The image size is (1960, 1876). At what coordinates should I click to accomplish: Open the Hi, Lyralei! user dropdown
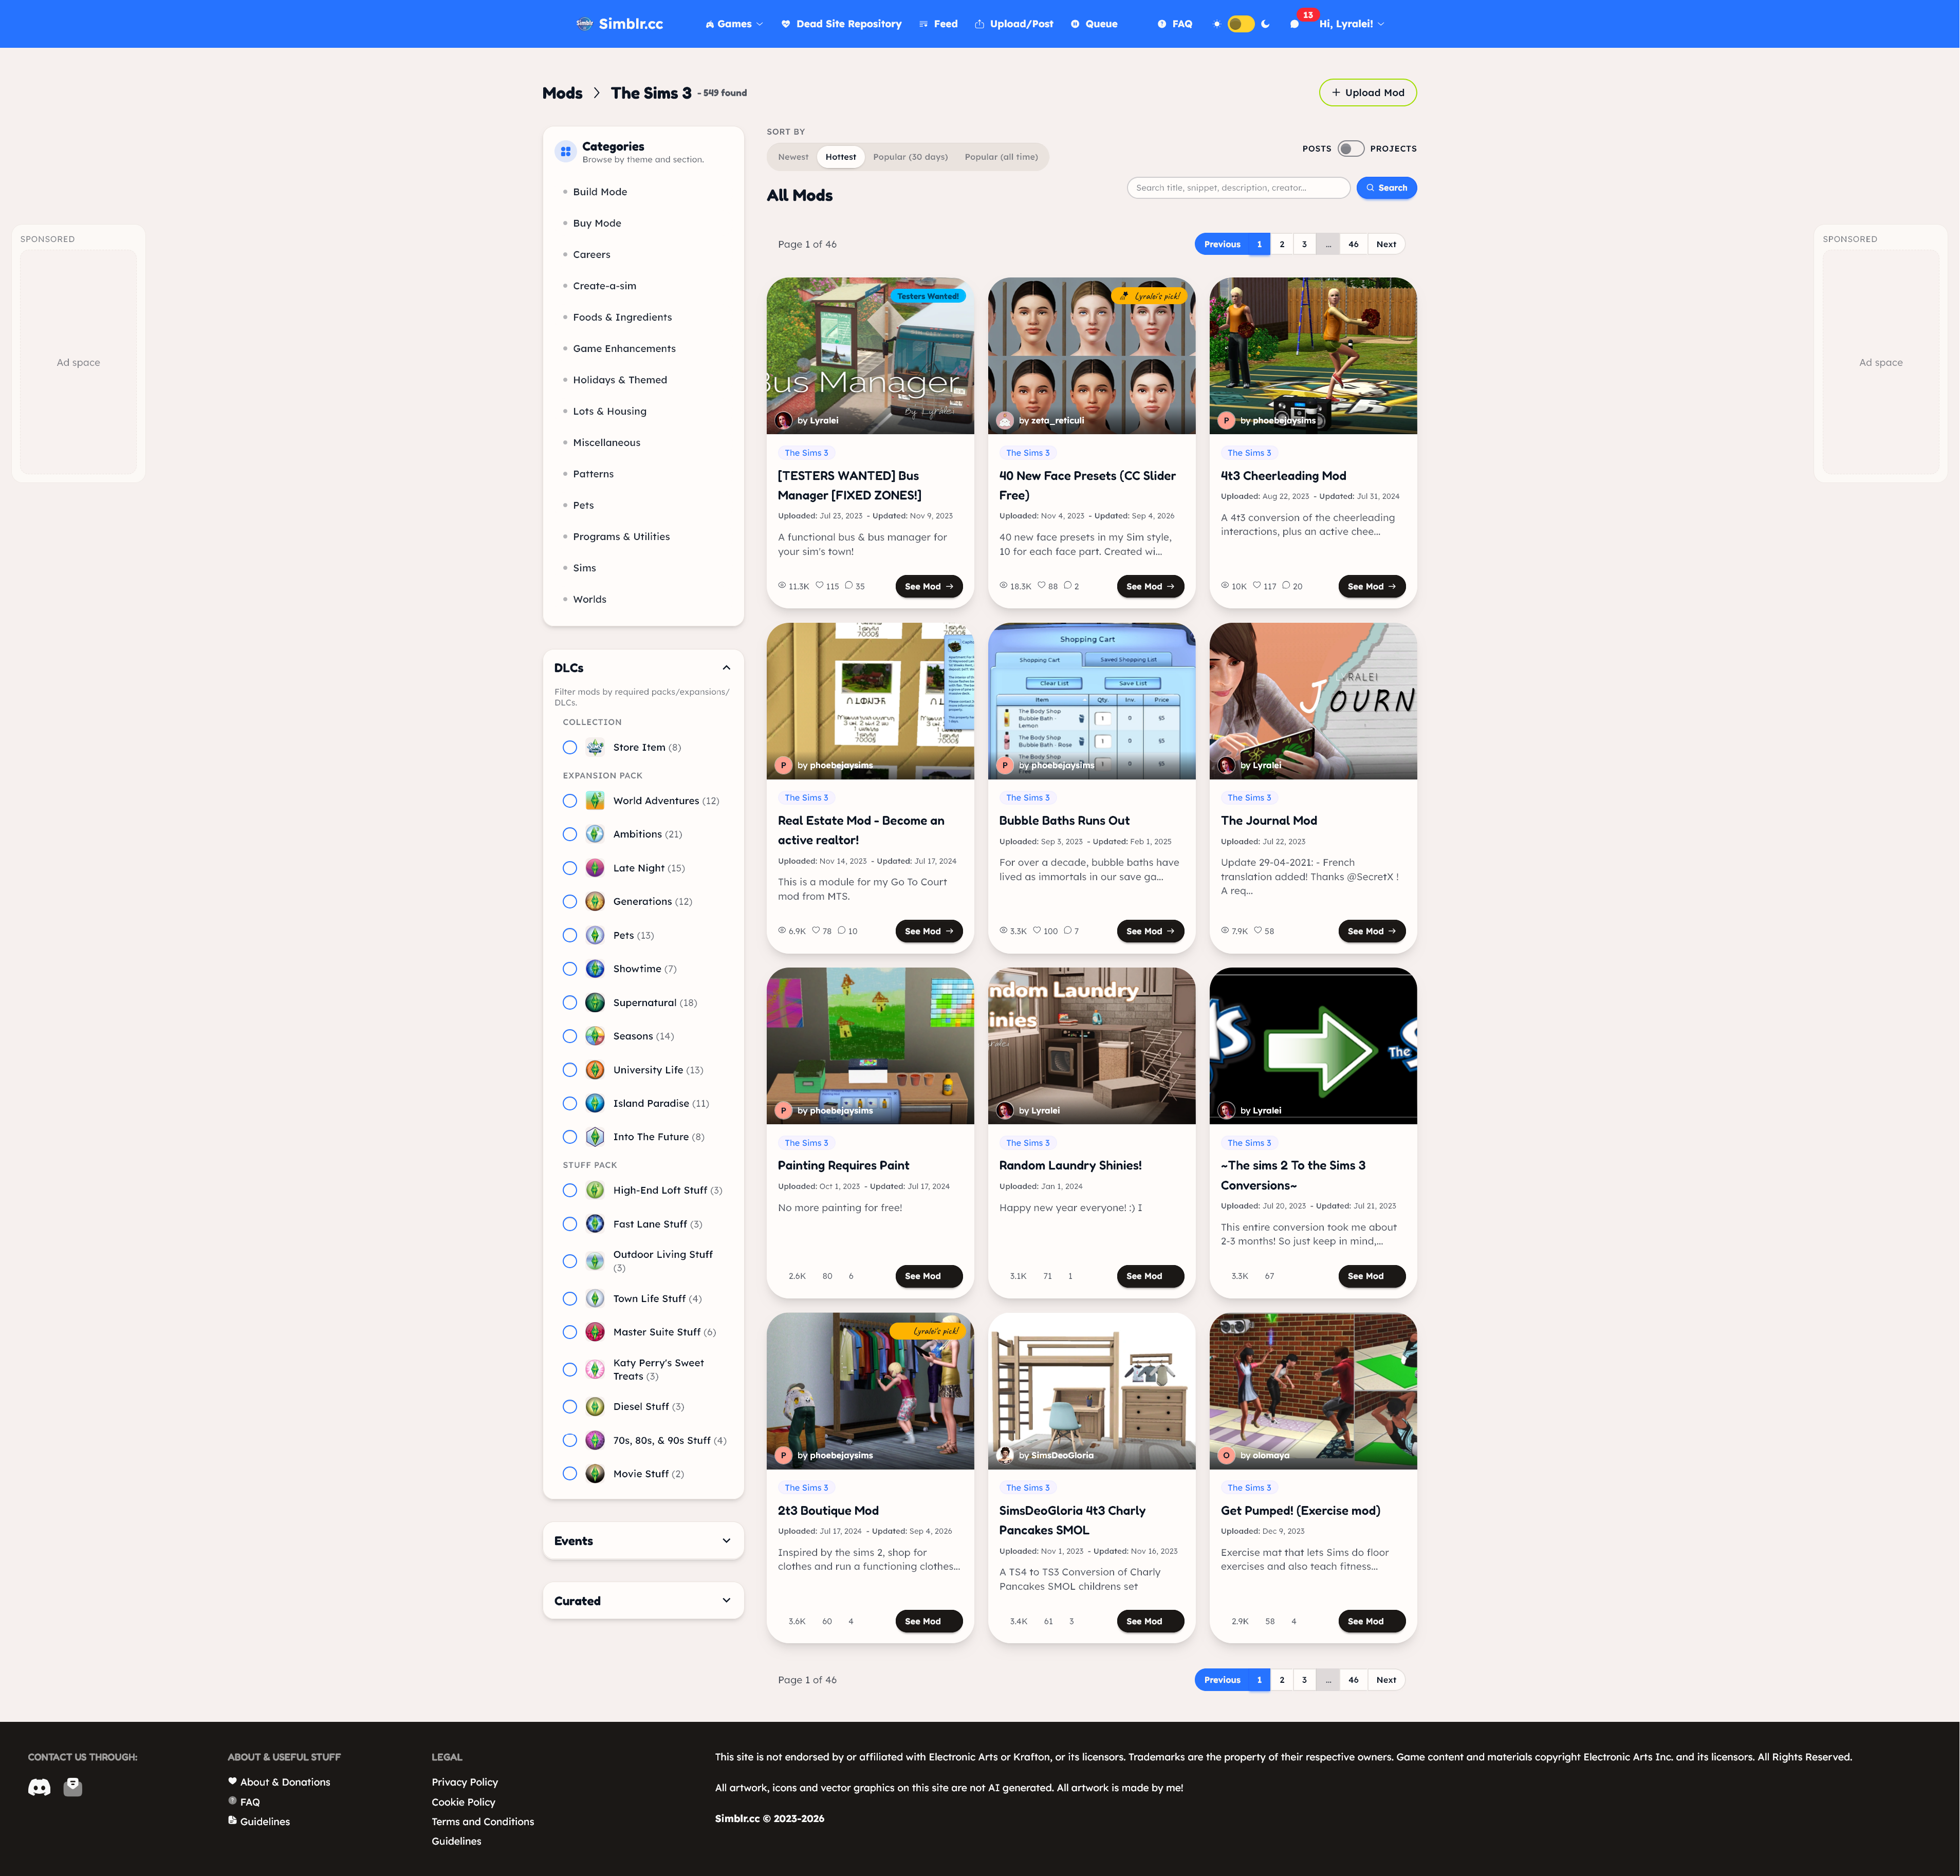coord(1352,24)
